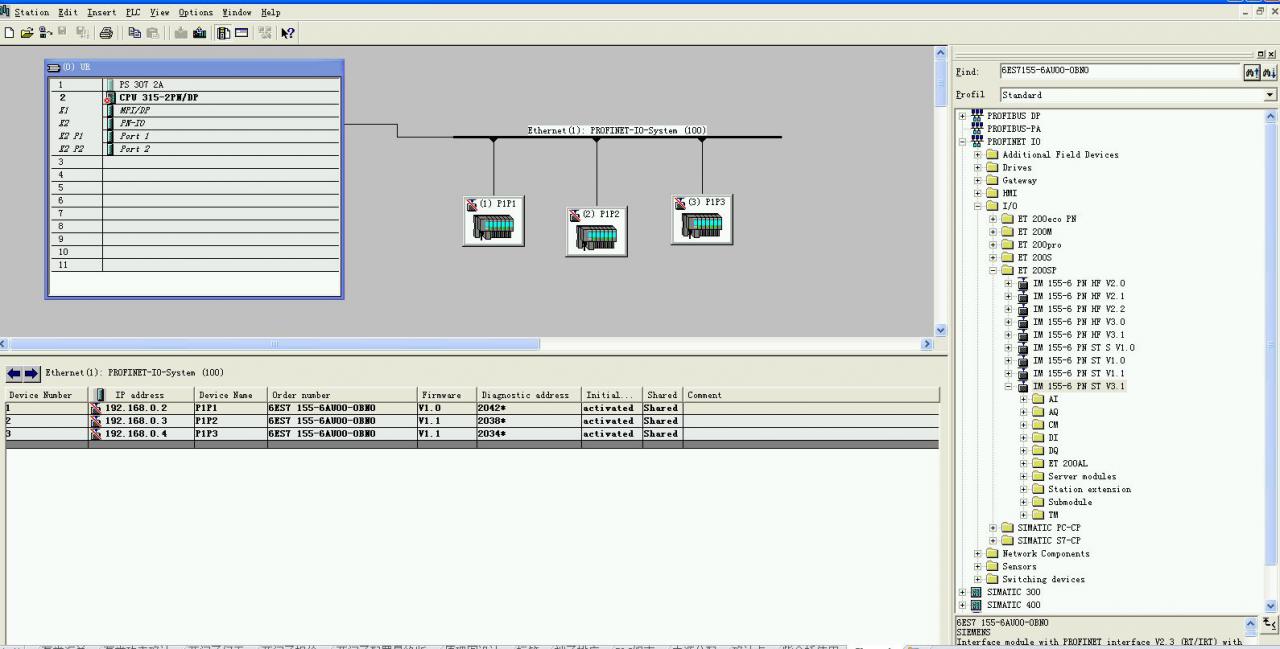The width and height of the screenshot is (1280, 649).
Task: Click the Paste toolbar icon
Action: coord(152,32)
